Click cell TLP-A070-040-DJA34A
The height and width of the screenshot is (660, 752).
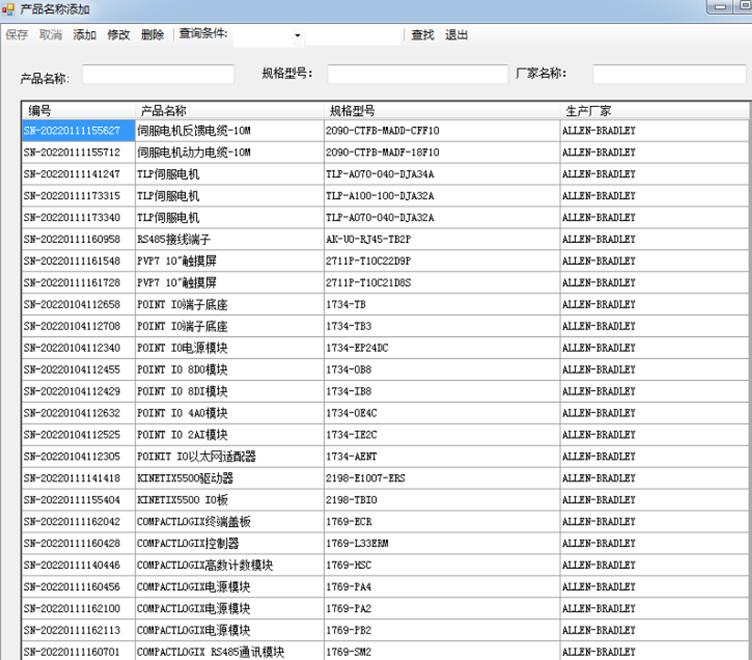(x=442, y=174)
